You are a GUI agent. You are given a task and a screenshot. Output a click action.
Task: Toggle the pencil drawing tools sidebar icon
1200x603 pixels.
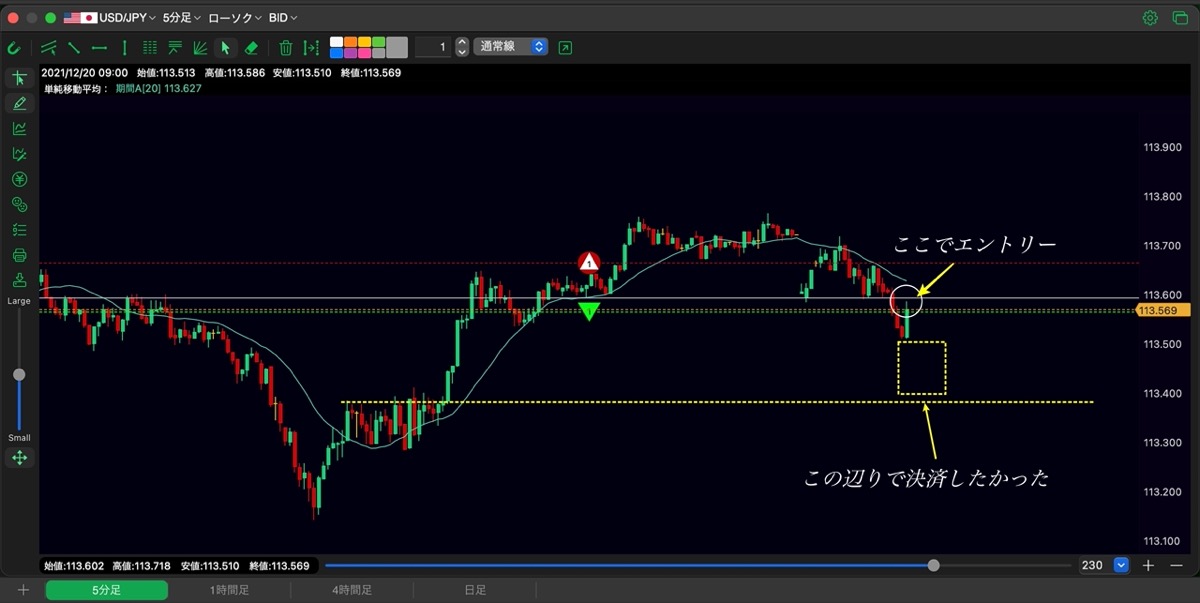coord(19,103)
